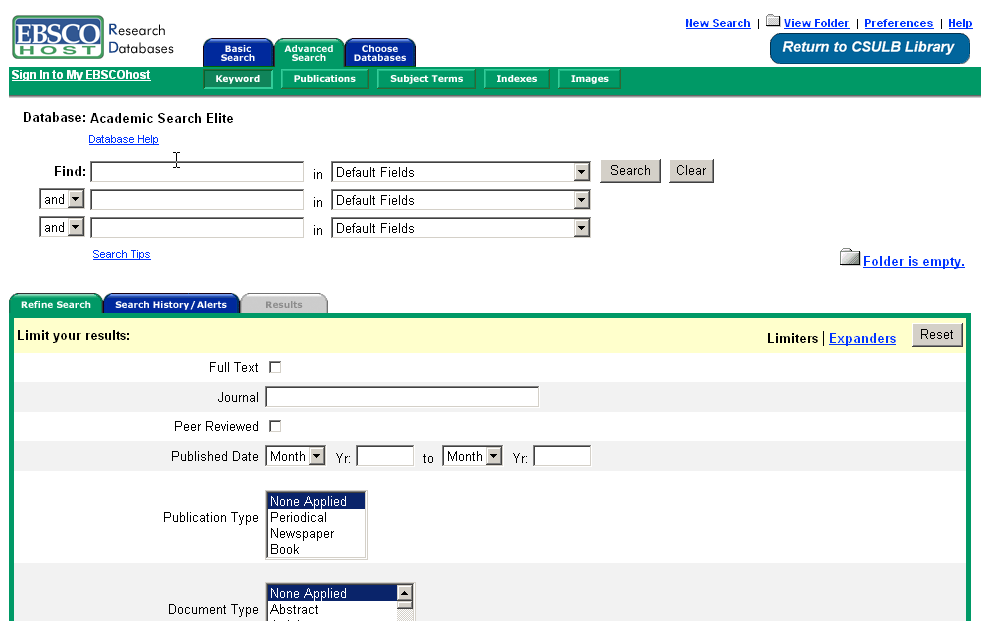Screen dimensions: 998x621
Task: Click the Clear button
Action: click(x=691, y=171)
